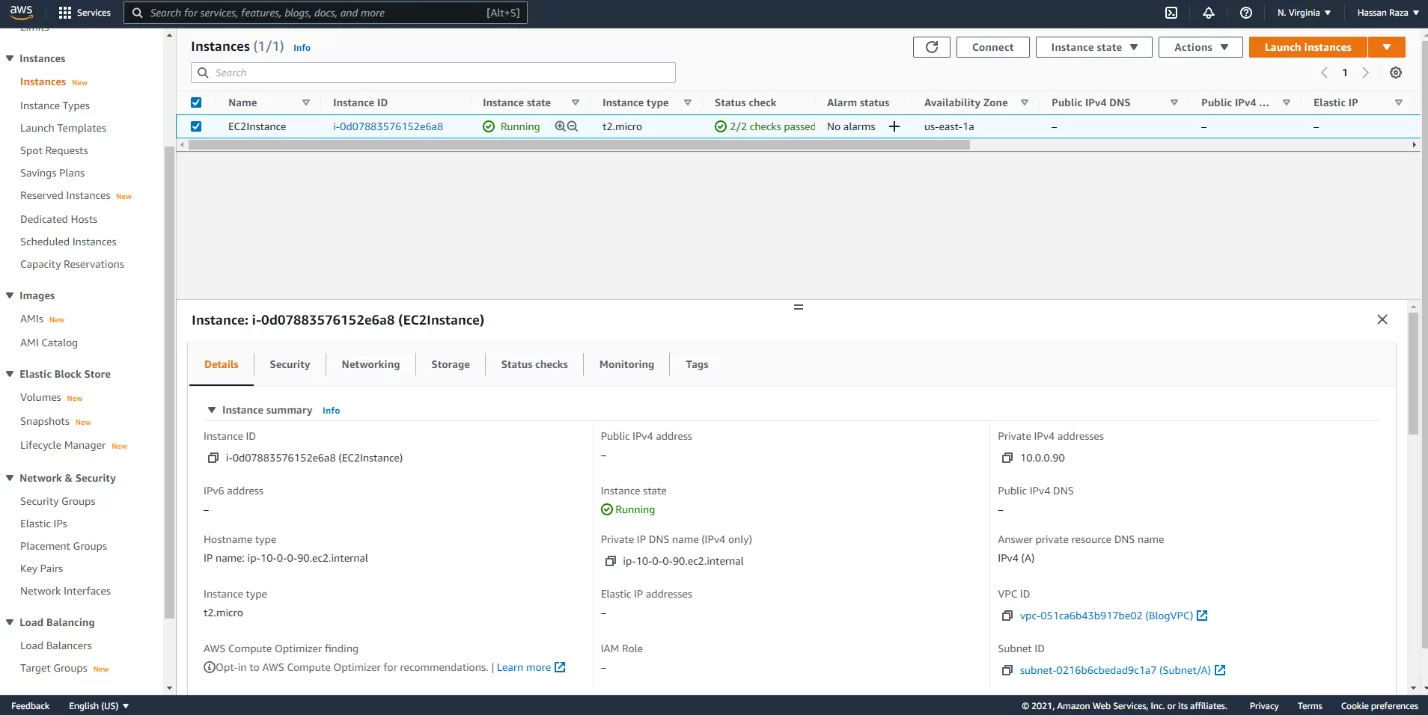Add alarm plus icon in row
This screenshot has width=1428, height=715.
click(x=894, y=127)
